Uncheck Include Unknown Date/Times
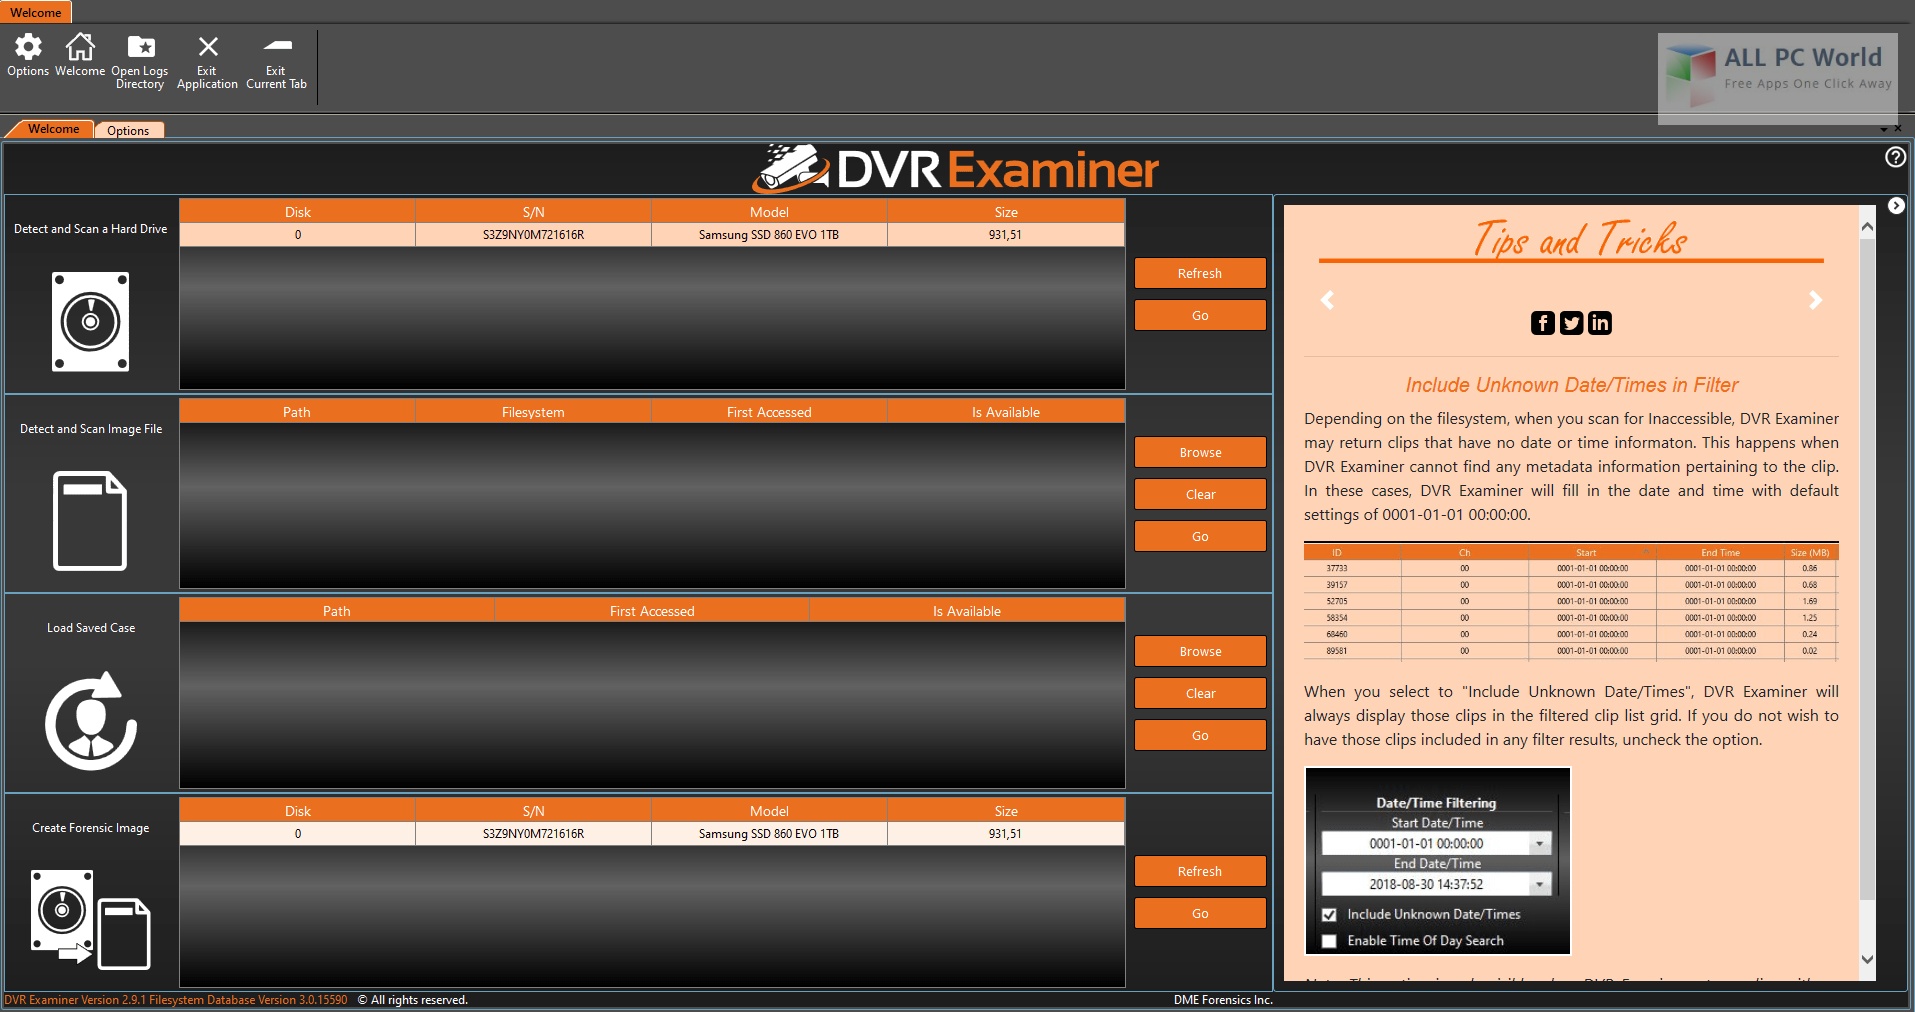Viewport: 1915px width, 1012px height. point(1329,914)
